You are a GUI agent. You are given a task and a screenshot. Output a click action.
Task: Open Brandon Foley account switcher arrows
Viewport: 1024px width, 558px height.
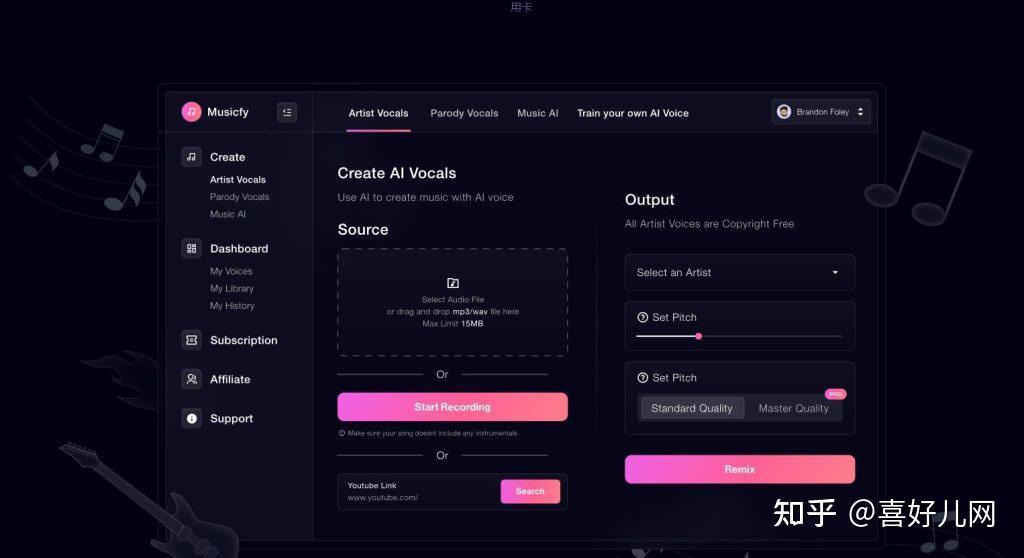(x=860, y=112)
